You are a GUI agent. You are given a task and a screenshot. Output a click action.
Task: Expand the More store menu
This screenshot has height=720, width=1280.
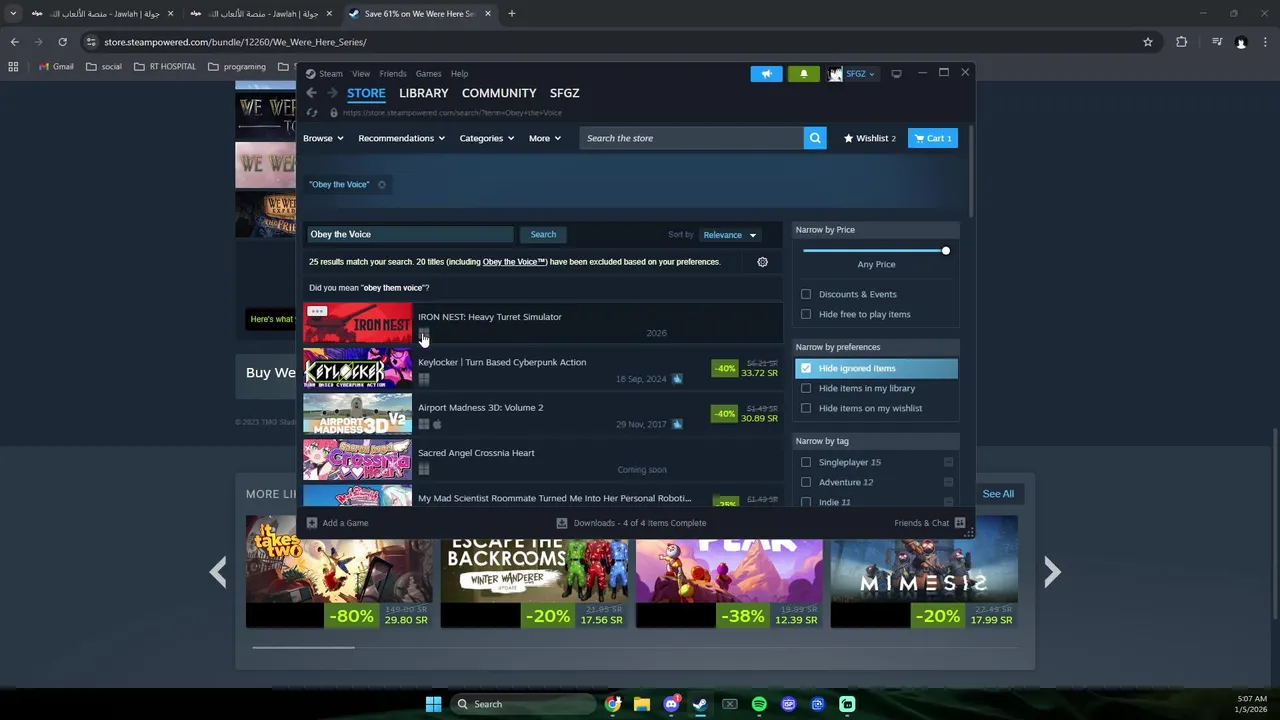pos(545,138)
